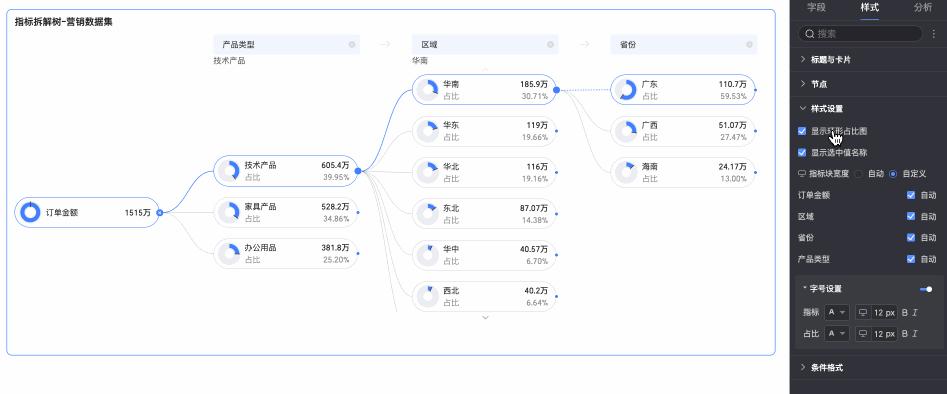The width and height of the screenshot is (947, 394).
Task: Remove the 区域 dimension header
Action: coord(550,45)
